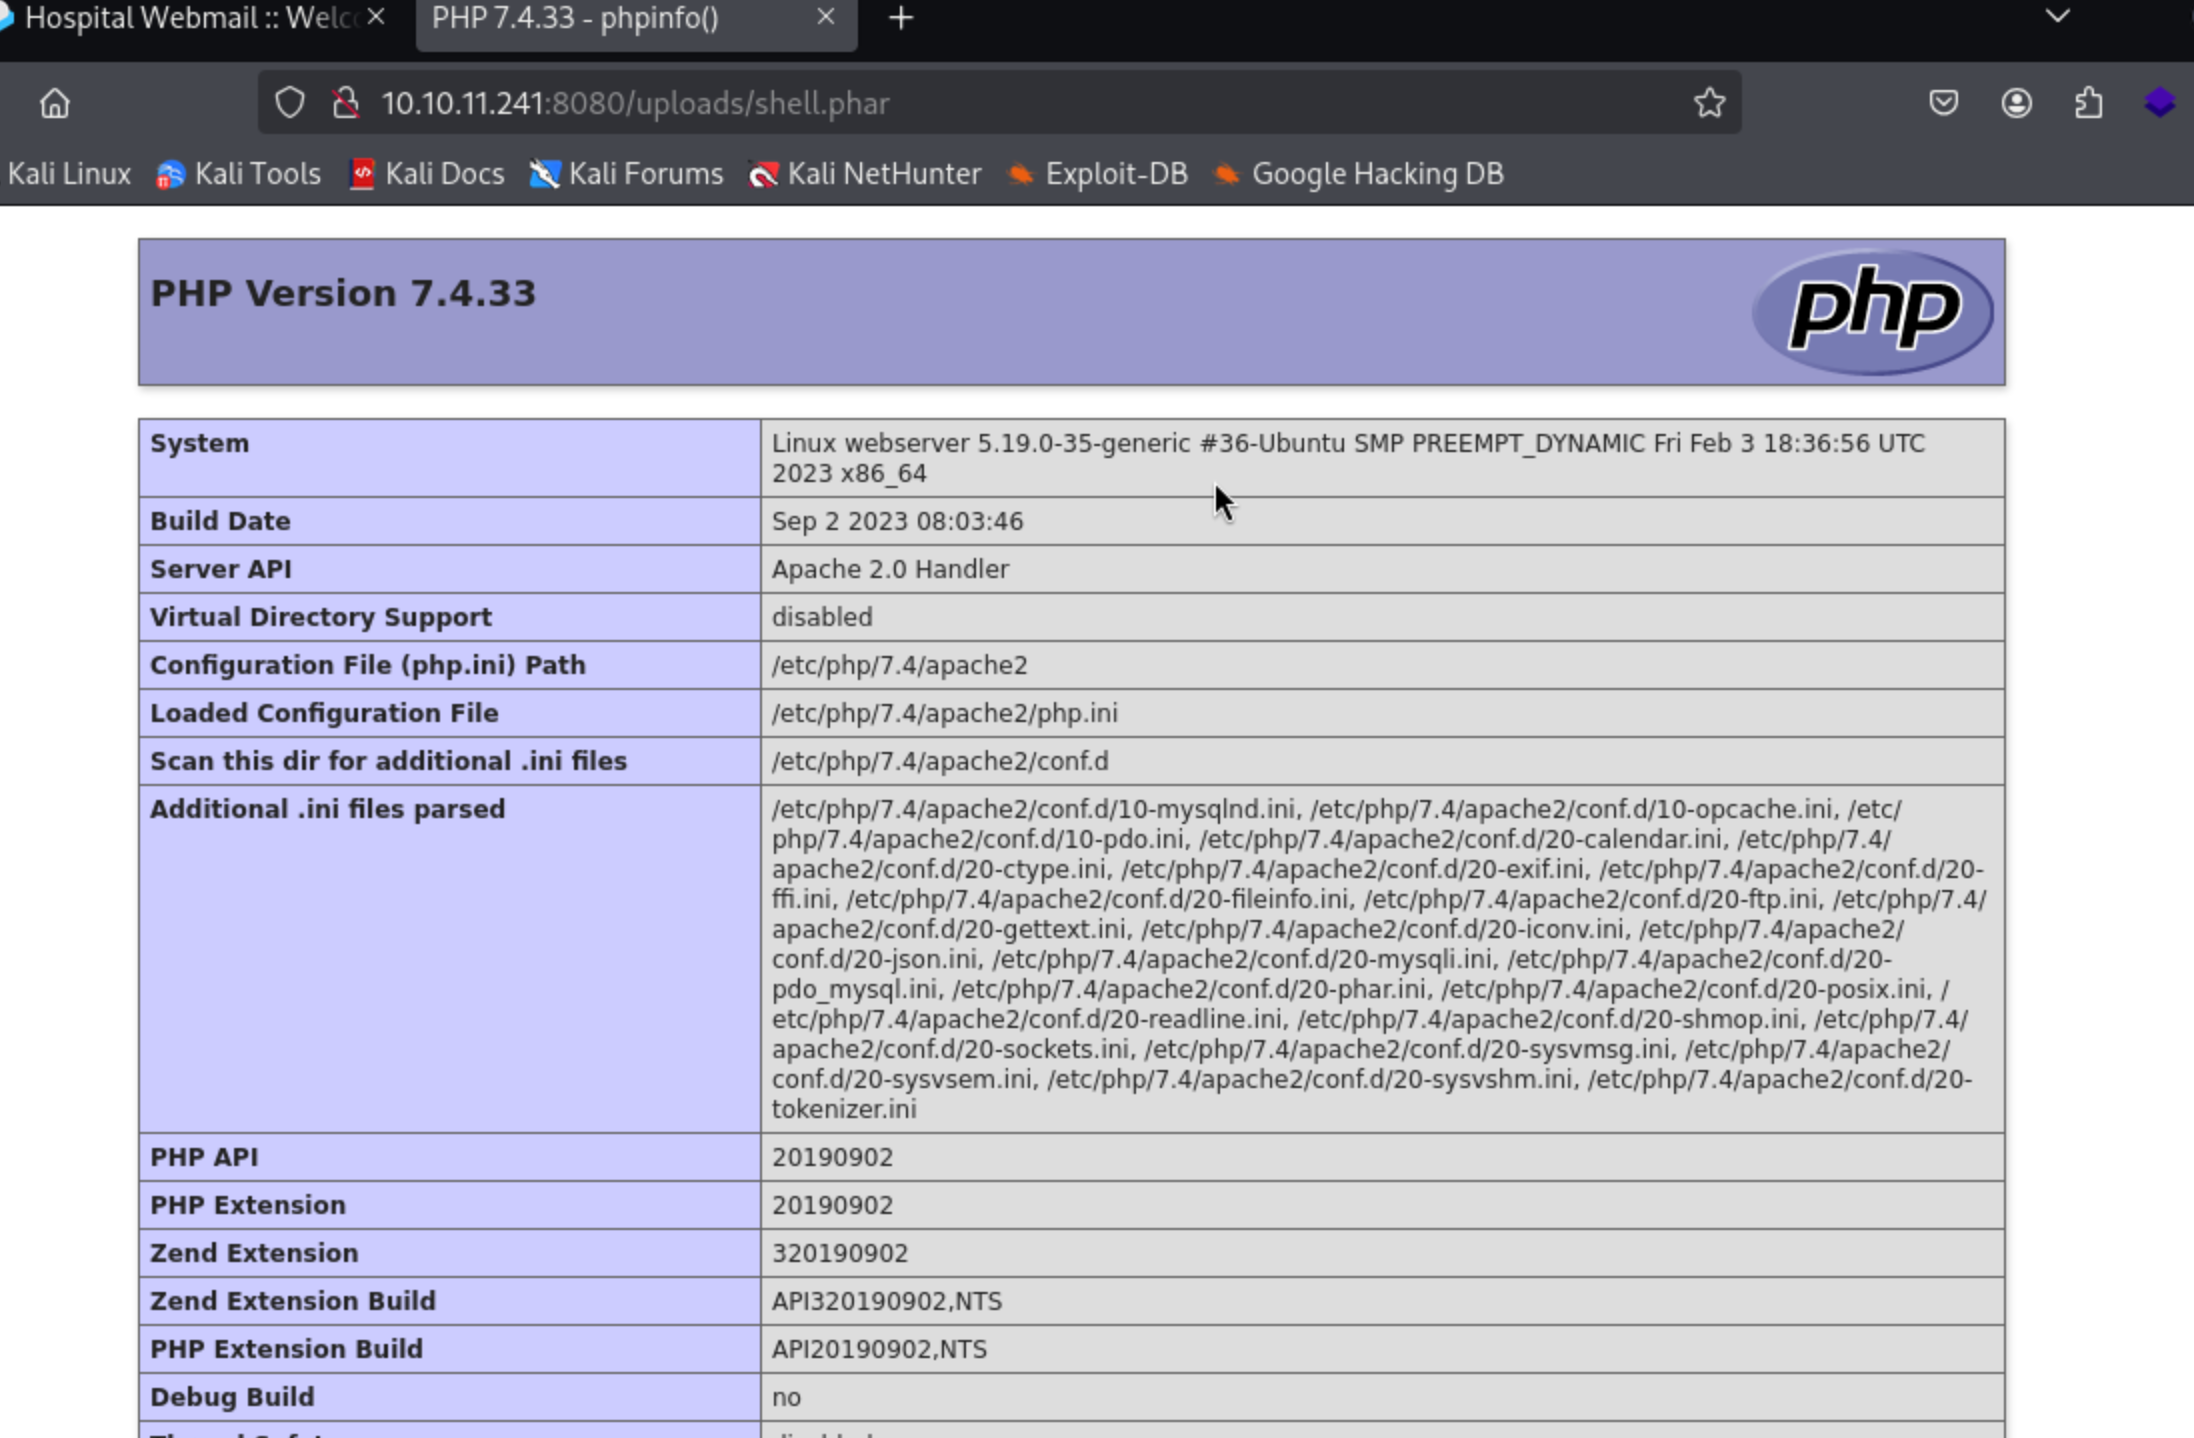Go to the Firefox home page icon
2194x1438 pixels.
click(x=55, y=103)
